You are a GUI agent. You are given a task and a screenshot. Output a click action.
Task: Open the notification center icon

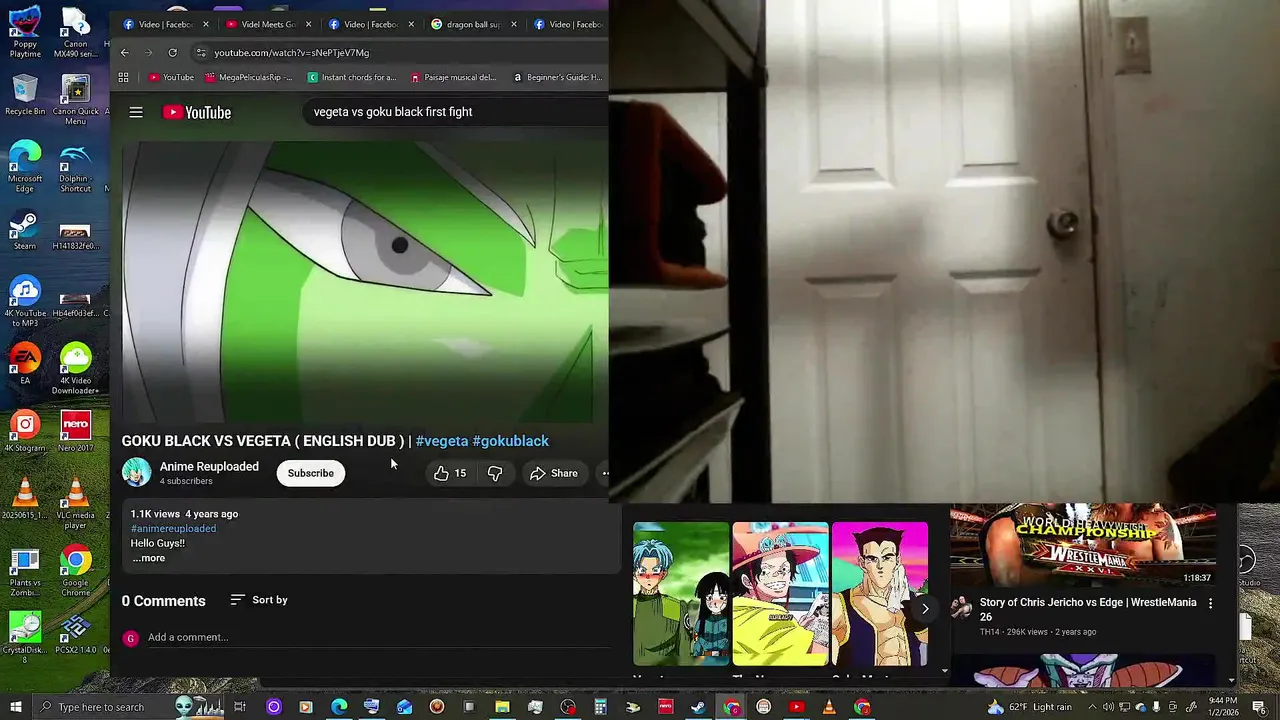[x=1258, y=707]
